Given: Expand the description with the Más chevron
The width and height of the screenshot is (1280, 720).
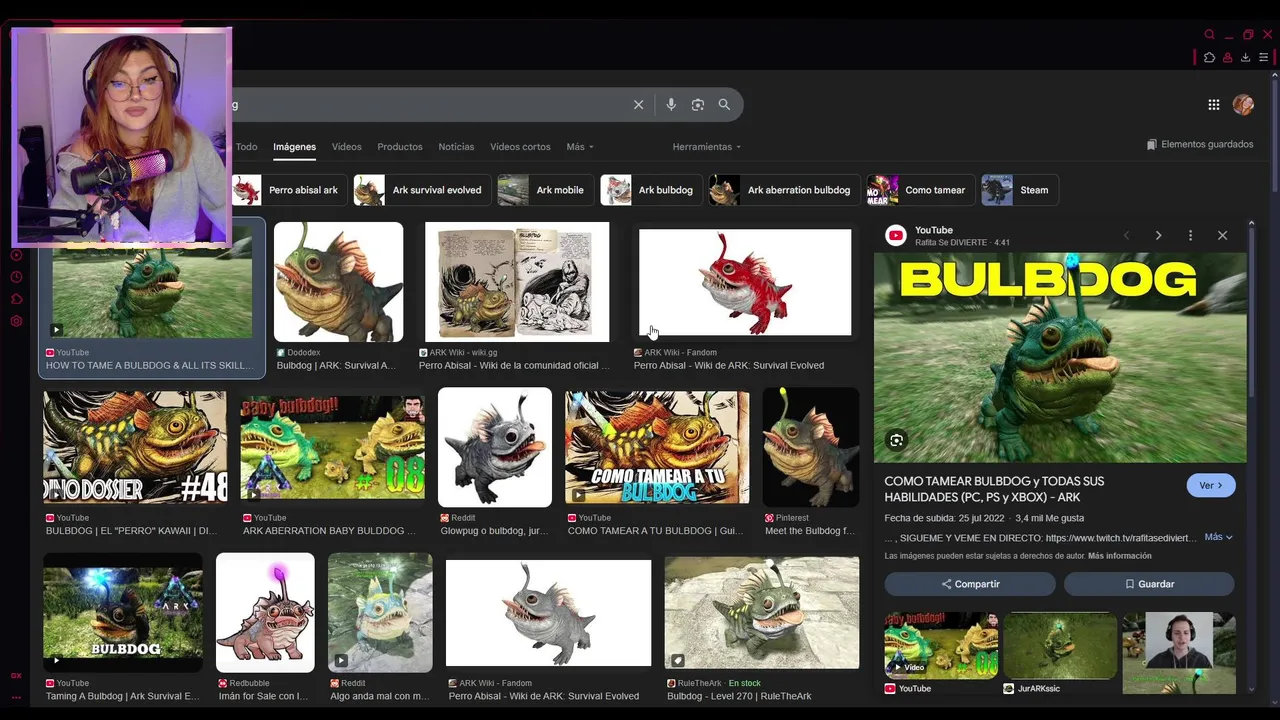Looking at the screenshot, I should pos(1218,537).
